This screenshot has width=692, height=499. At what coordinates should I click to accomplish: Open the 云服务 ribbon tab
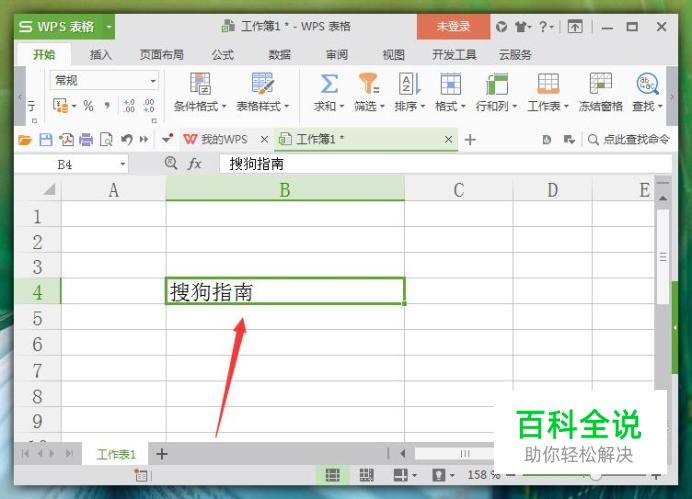point(515,55)
